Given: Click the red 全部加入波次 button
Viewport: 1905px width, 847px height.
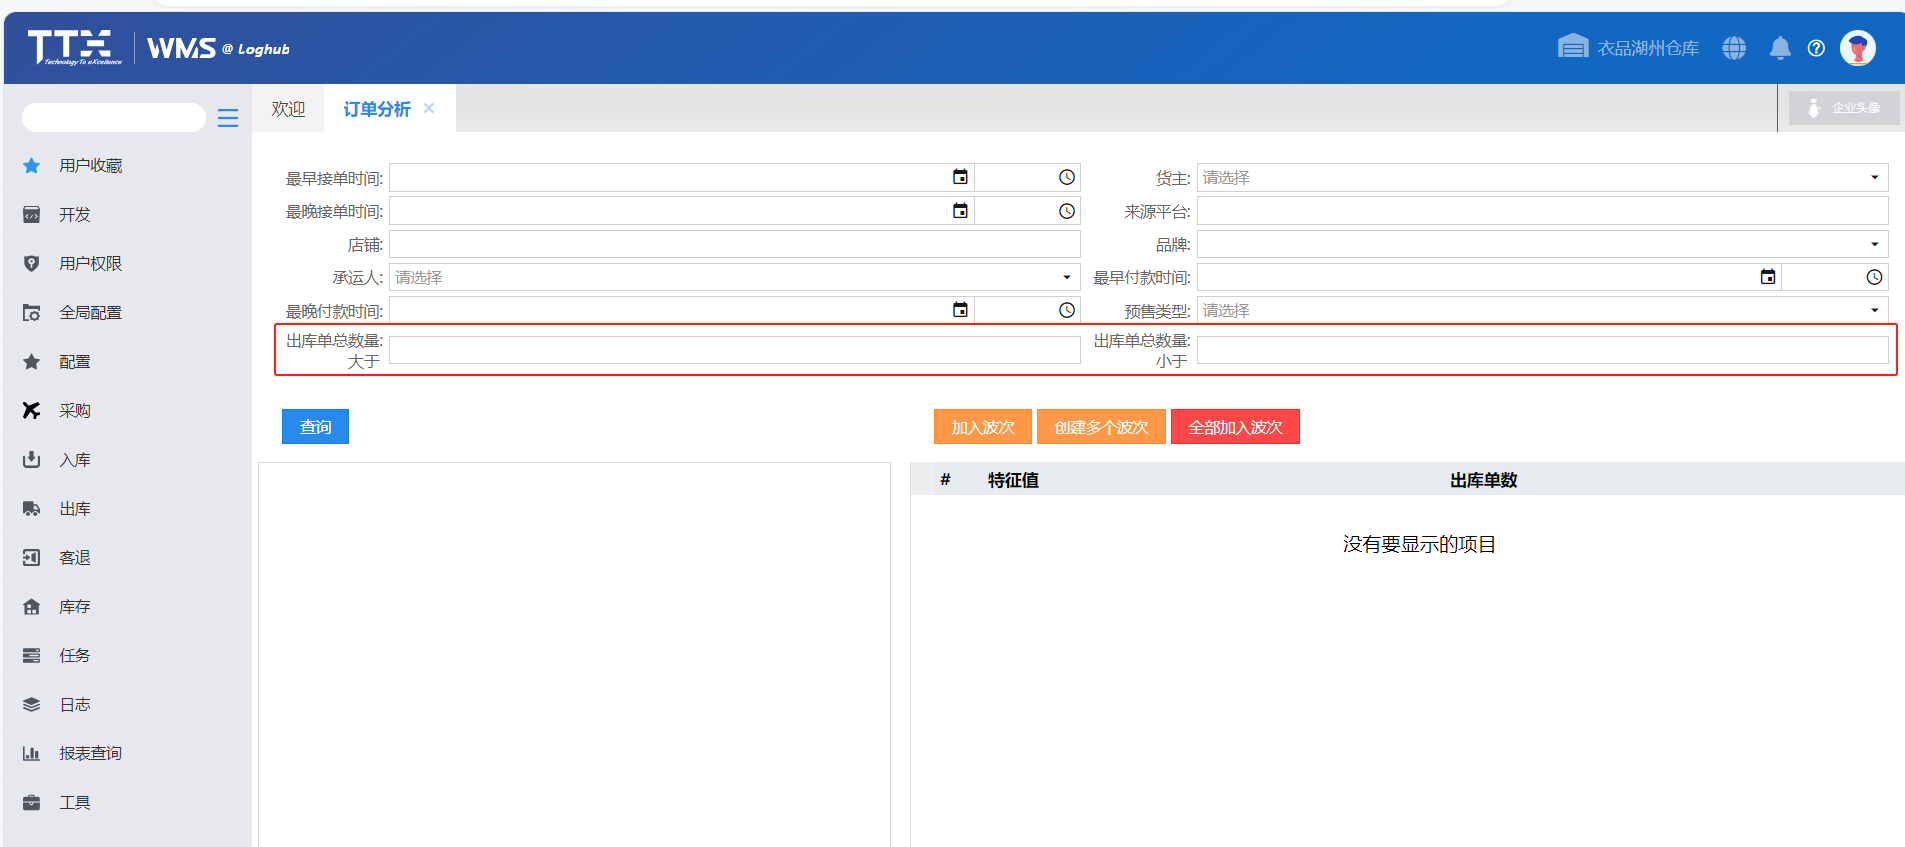Looking at the screenshot, I should point(1235,427).
